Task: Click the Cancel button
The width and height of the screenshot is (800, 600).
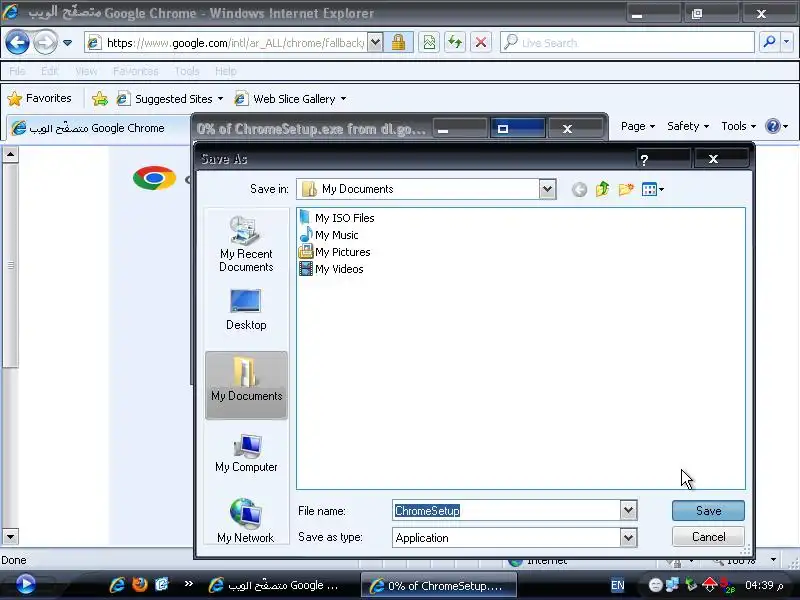Action: click(x=708, y=537)
